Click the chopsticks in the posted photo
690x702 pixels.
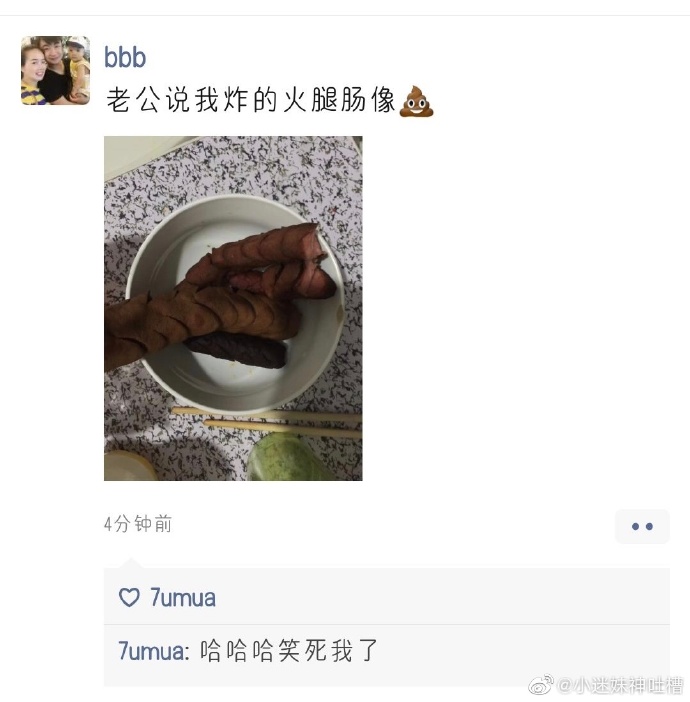point(267,421)
